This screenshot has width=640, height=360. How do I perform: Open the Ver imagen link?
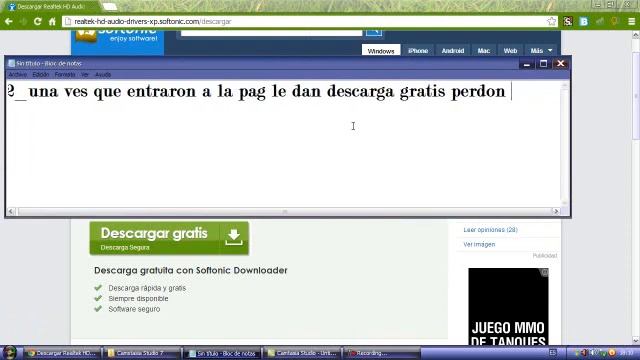point(479,244)
